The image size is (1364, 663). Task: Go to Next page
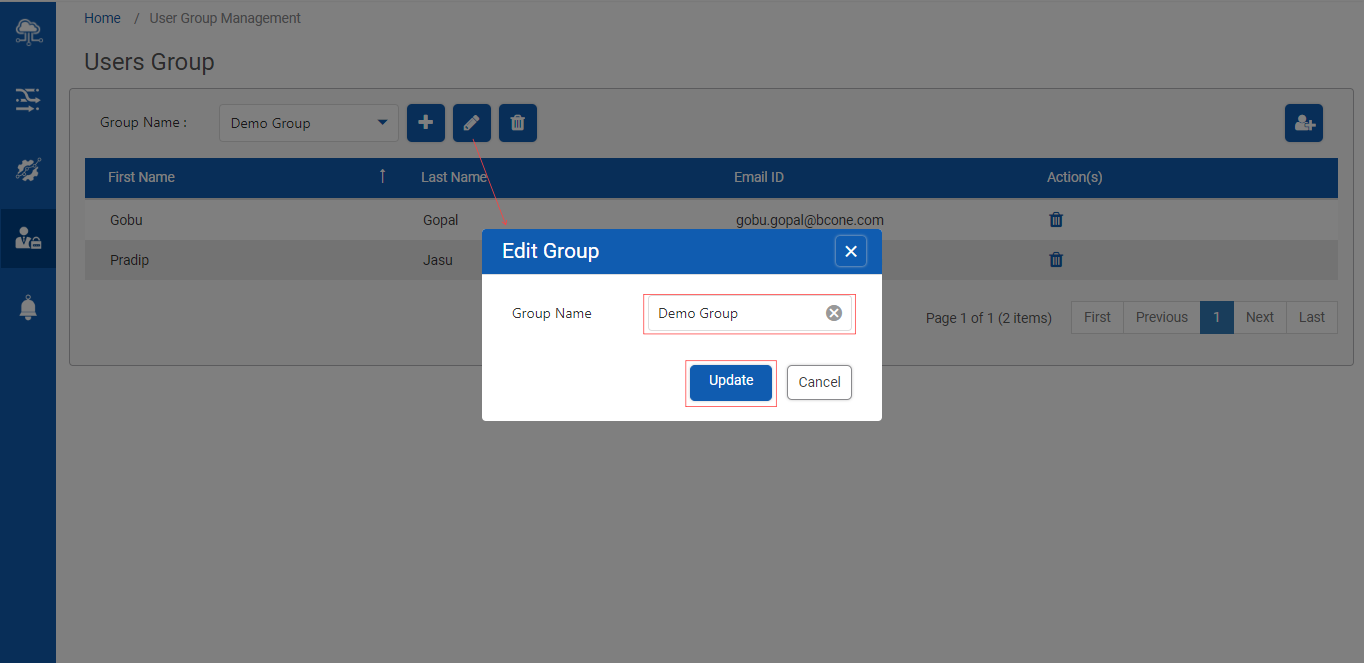1260,317
